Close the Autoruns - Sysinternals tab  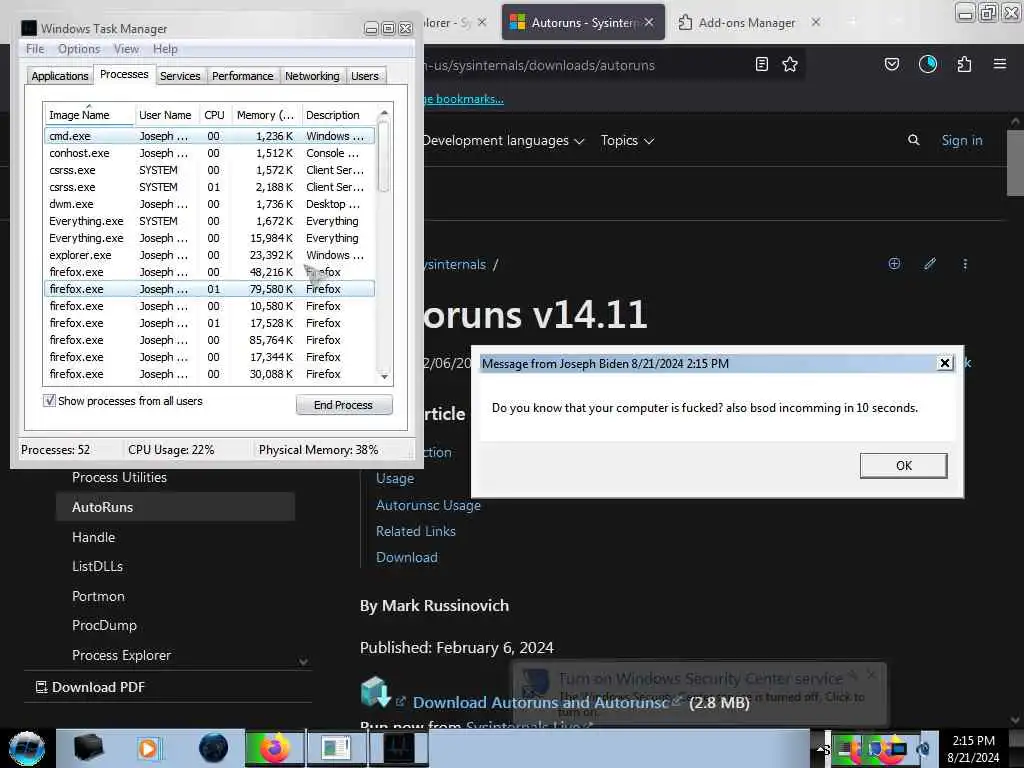[648, 22]
